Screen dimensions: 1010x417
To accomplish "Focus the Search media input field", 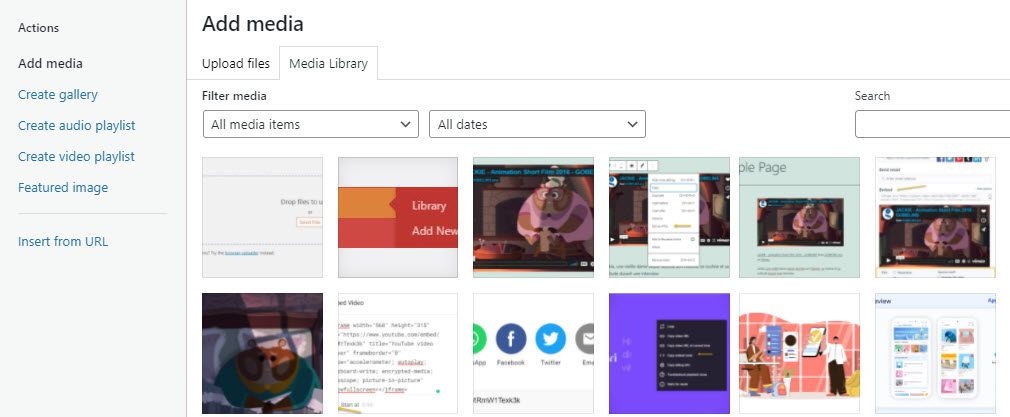I will pyautogui.click(x=933, y=124).
